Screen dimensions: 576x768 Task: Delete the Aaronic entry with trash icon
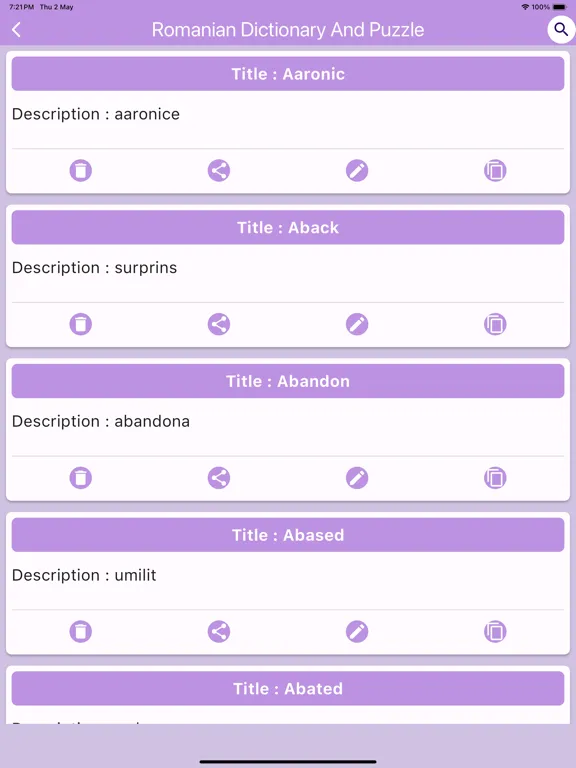tap(81, 170)
